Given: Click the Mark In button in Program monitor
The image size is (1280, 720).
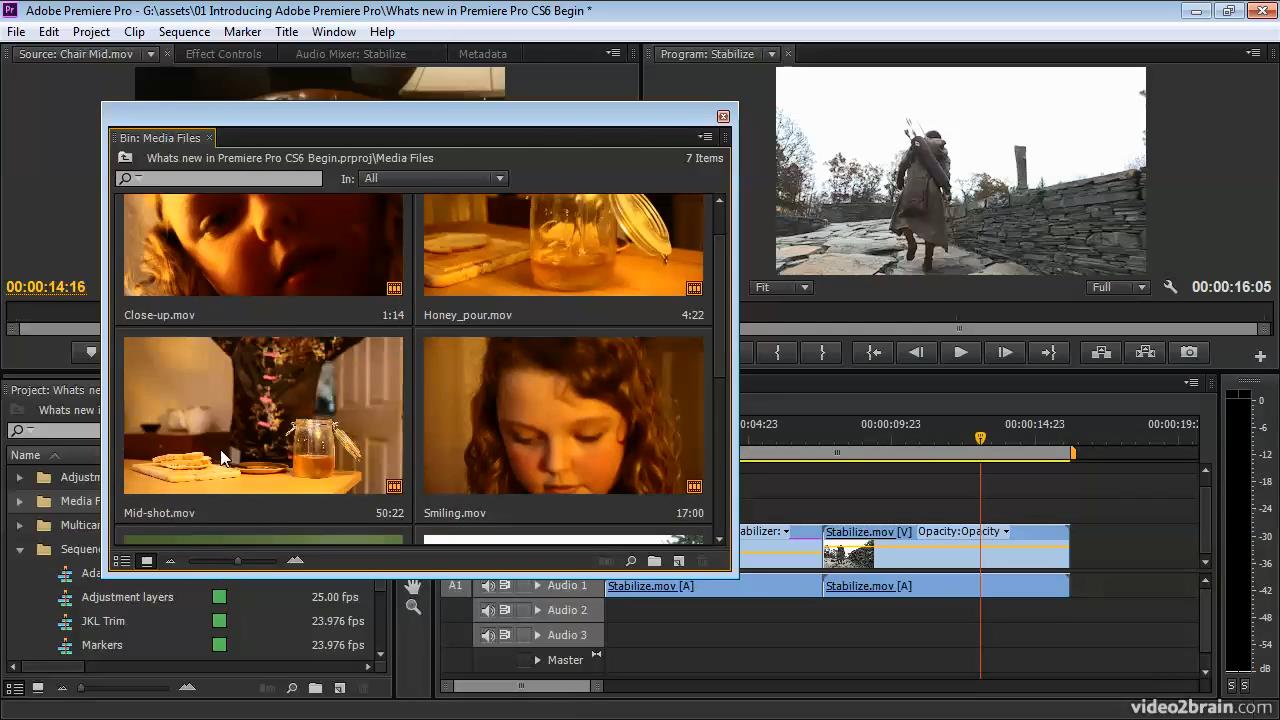Looking at the screenshot, I should point(777,352).
